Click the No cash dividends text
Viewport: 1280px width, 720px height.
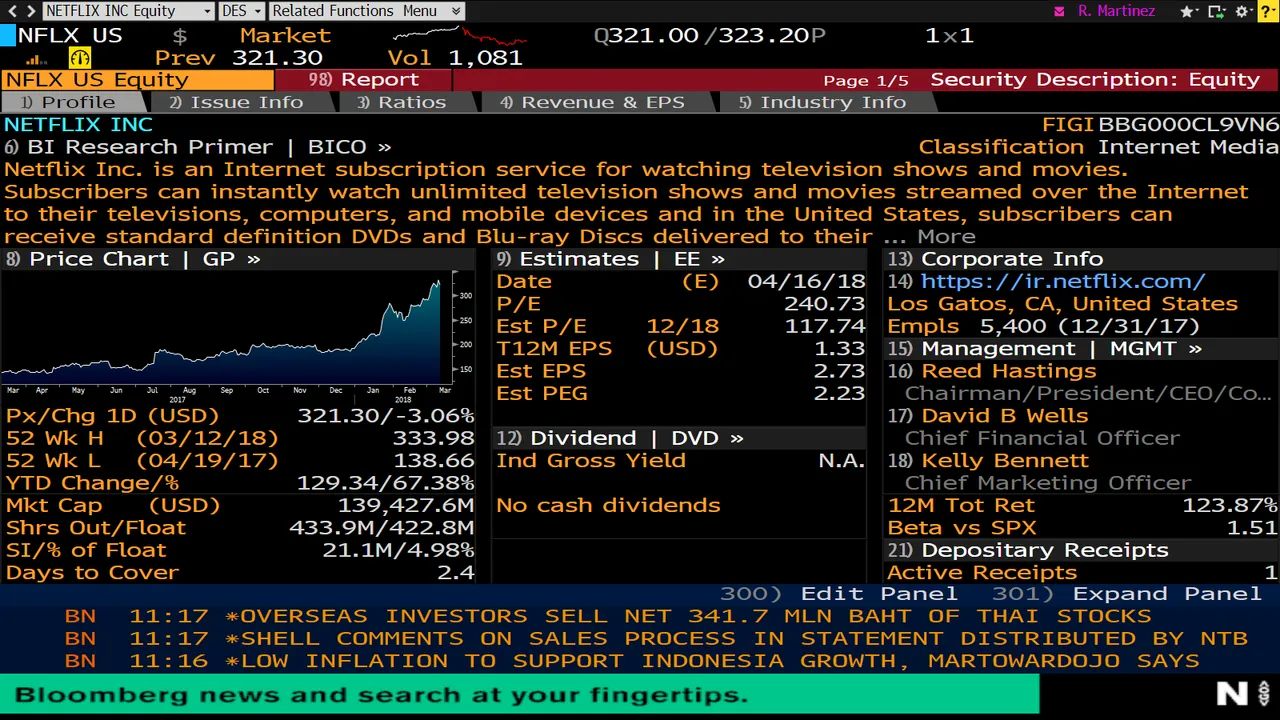click(608, 506)
